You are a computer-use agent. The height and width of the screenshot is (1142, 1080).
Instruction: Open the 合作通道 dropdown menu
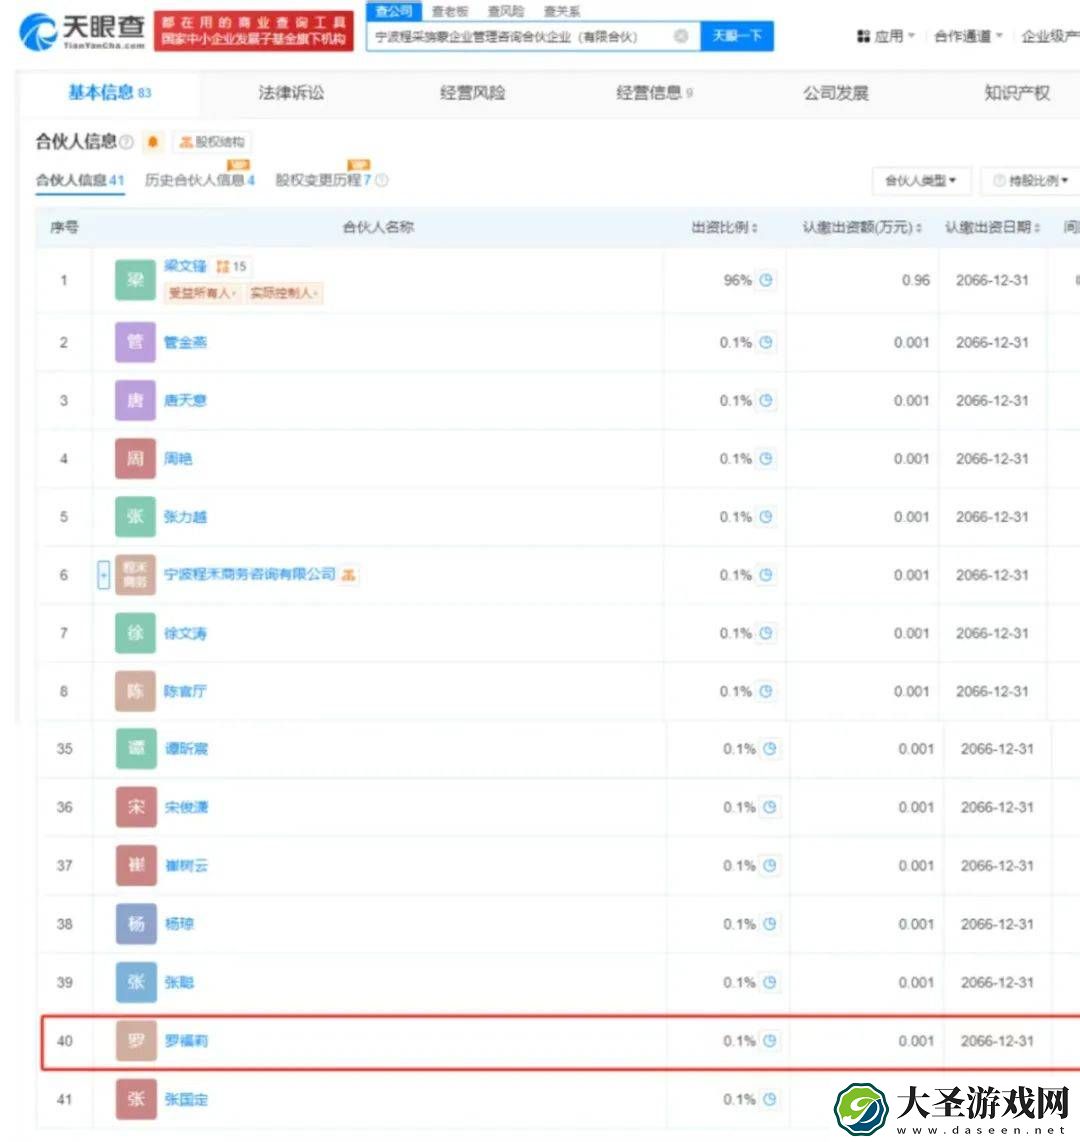969,36
